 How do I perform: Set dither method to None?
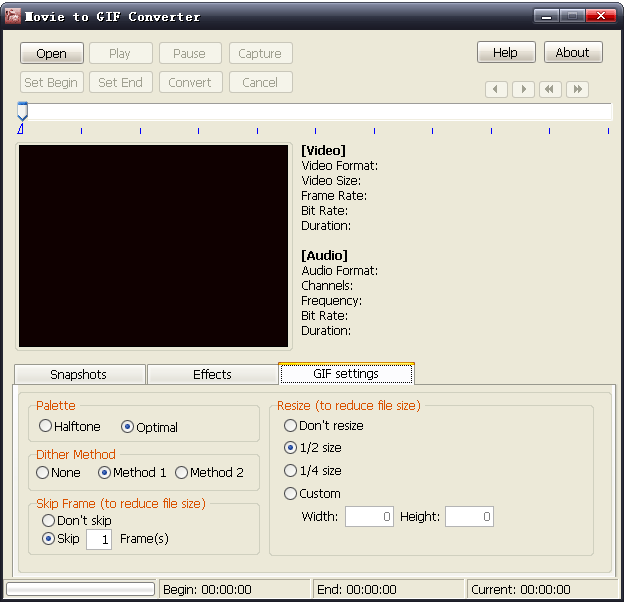58,472
